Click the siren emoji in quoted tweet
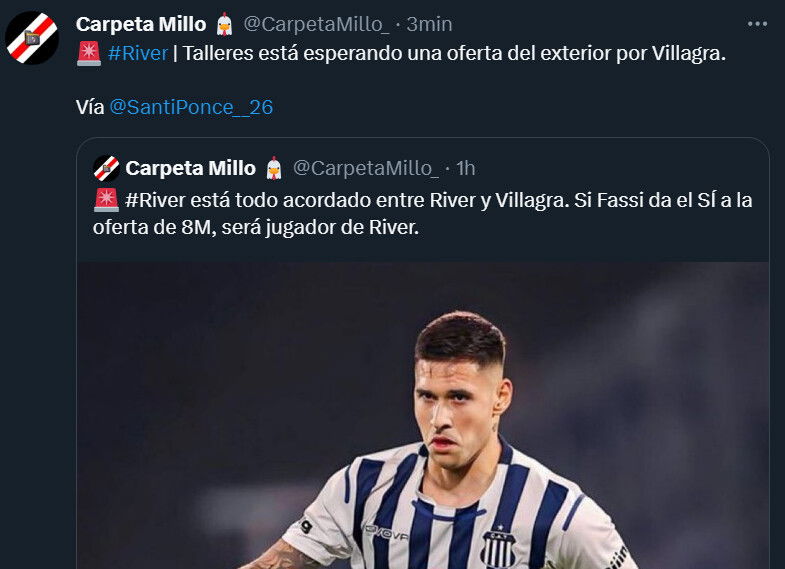This screenshot has width=785, height=569. [x=106, y=200]
